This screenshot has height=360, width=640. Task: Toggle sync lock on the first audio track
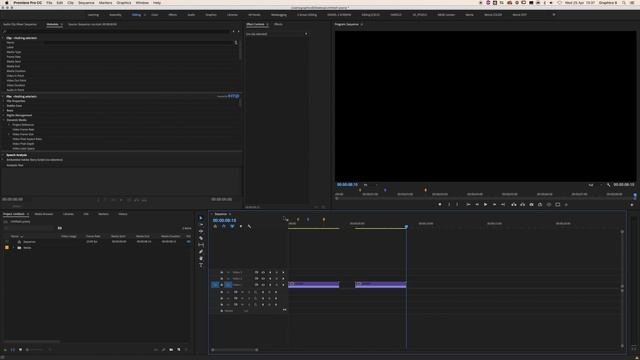click(x=236, y=292)
